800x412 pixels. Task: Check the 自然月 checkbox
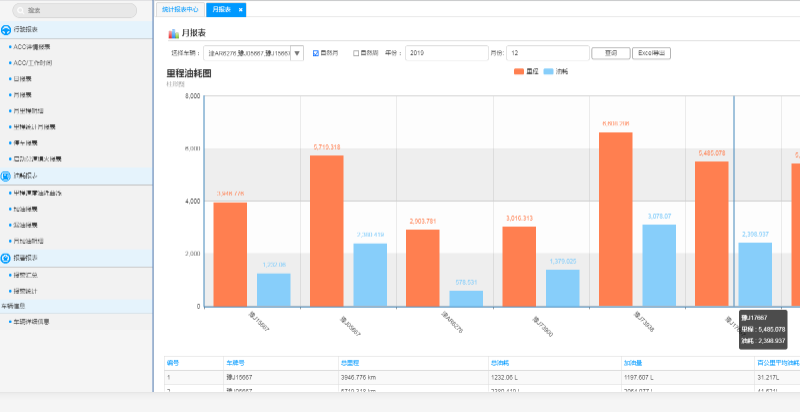316,53
